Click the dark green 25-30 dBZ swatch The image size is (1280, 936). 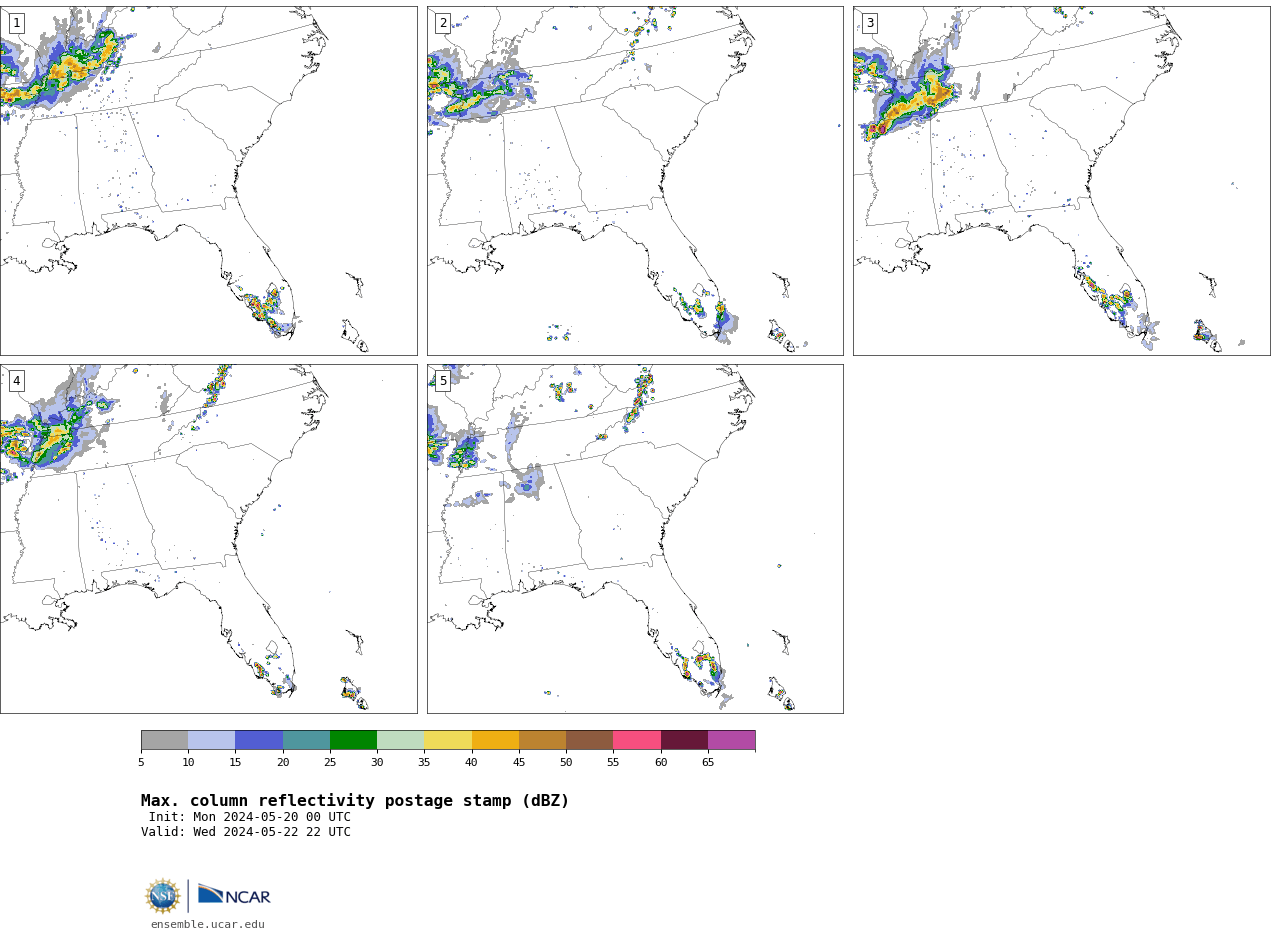pyautogui.click(x=353, y=740)
